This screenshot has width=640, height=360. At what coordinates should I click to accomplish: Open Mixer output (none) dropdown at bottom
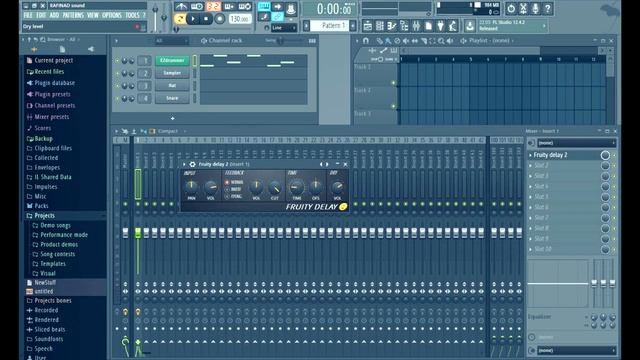(576, 350)
